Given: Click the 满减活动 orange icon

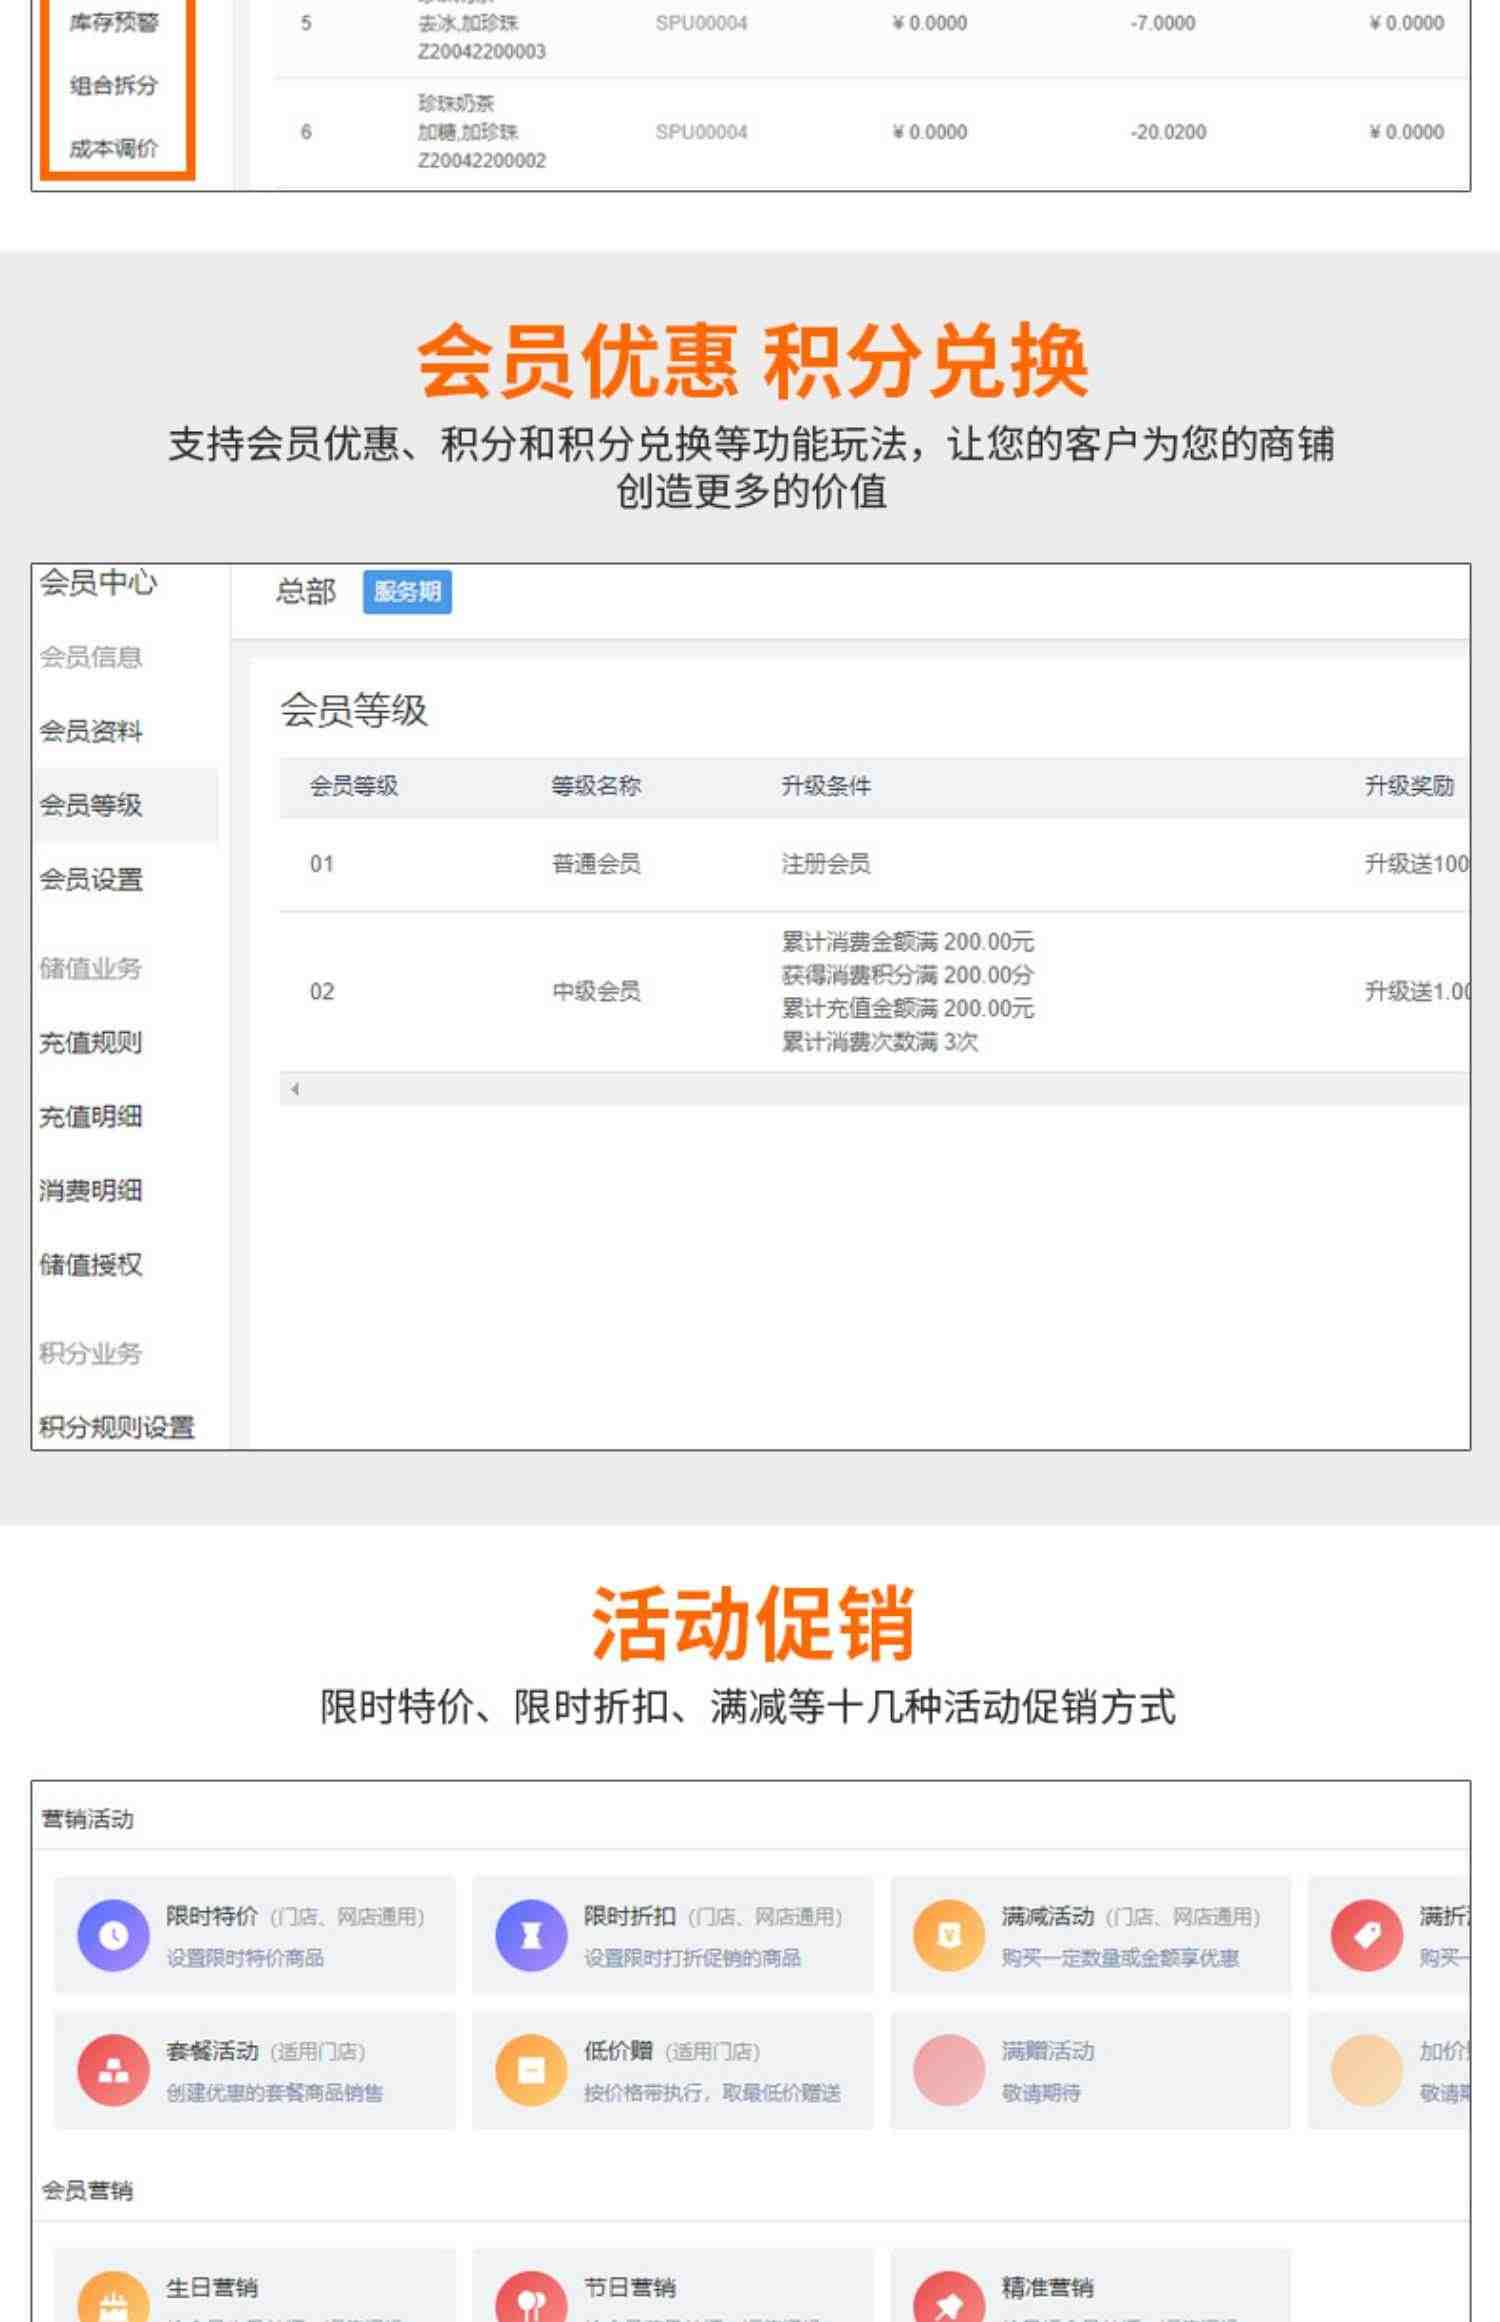Looking at the screenshot, I should [x=949, y=1935].
